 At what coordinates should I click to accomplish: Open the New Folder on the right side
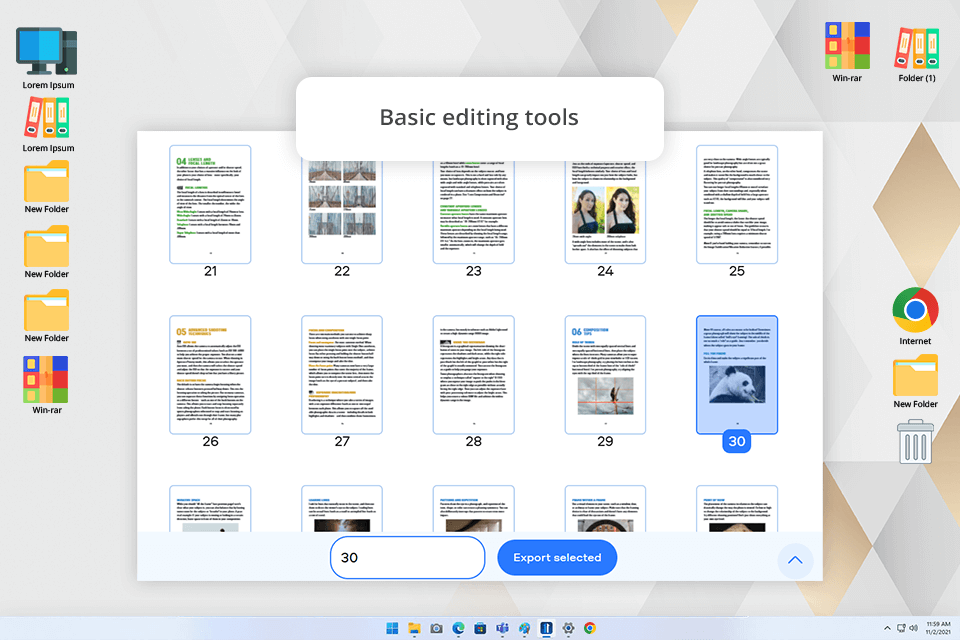click(x=915, y=382)
